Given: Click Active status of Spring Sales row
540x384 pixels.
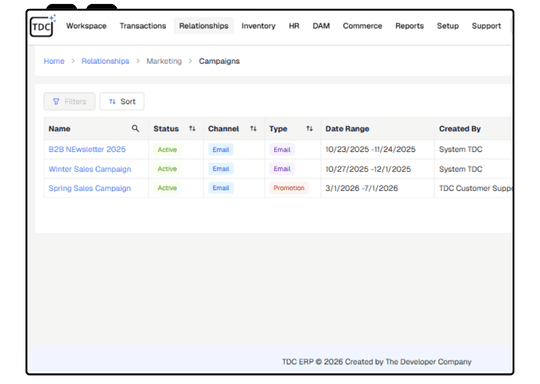Looking at the screenshot, I should click(x=167, y=188).
